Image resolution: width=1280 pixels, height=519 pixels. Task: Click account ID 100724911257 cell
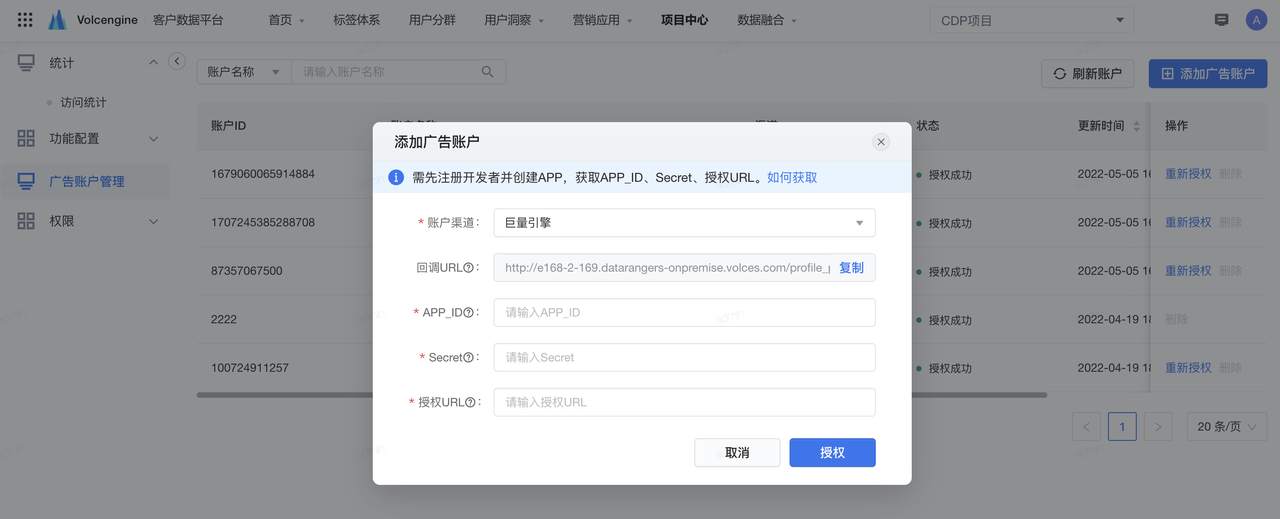(x=250, y=368)
